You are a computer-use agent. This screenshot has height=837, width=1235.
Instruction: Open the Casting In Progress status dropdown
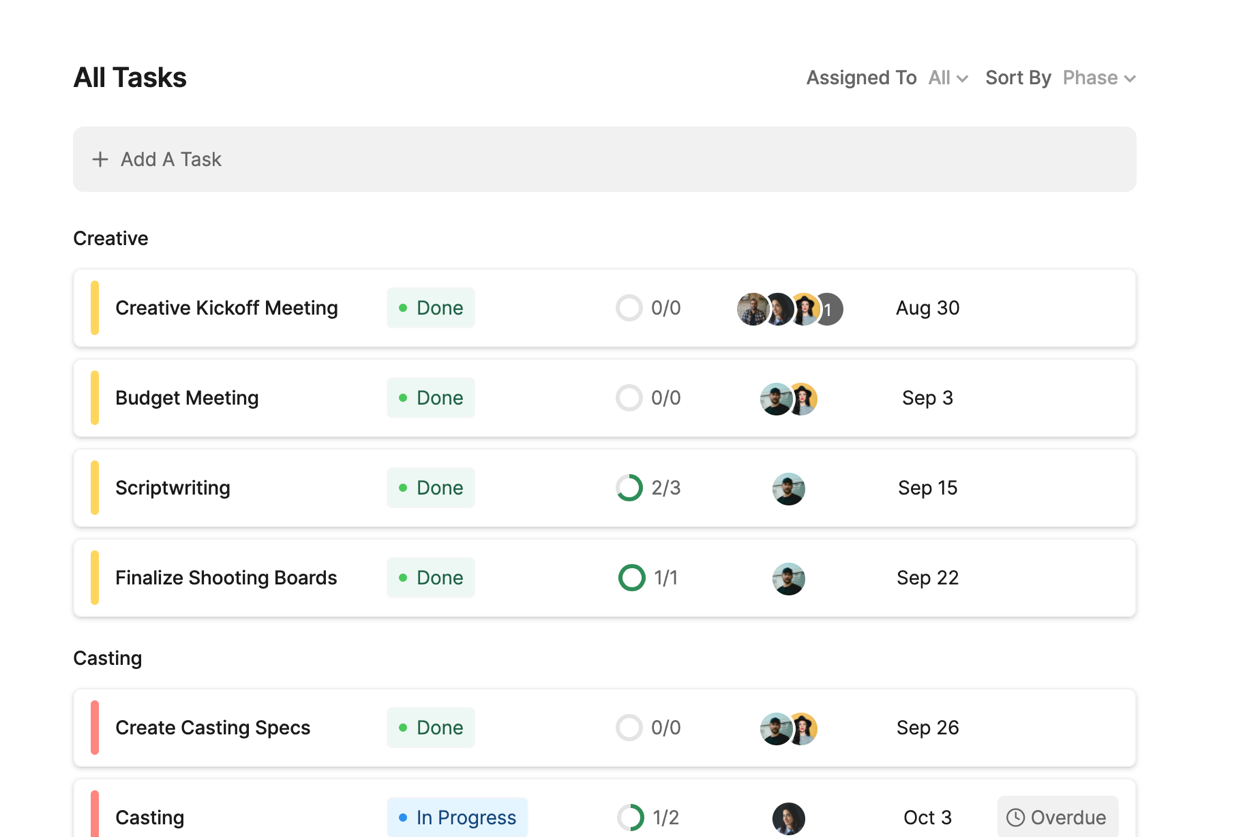(x=457, y=817)
